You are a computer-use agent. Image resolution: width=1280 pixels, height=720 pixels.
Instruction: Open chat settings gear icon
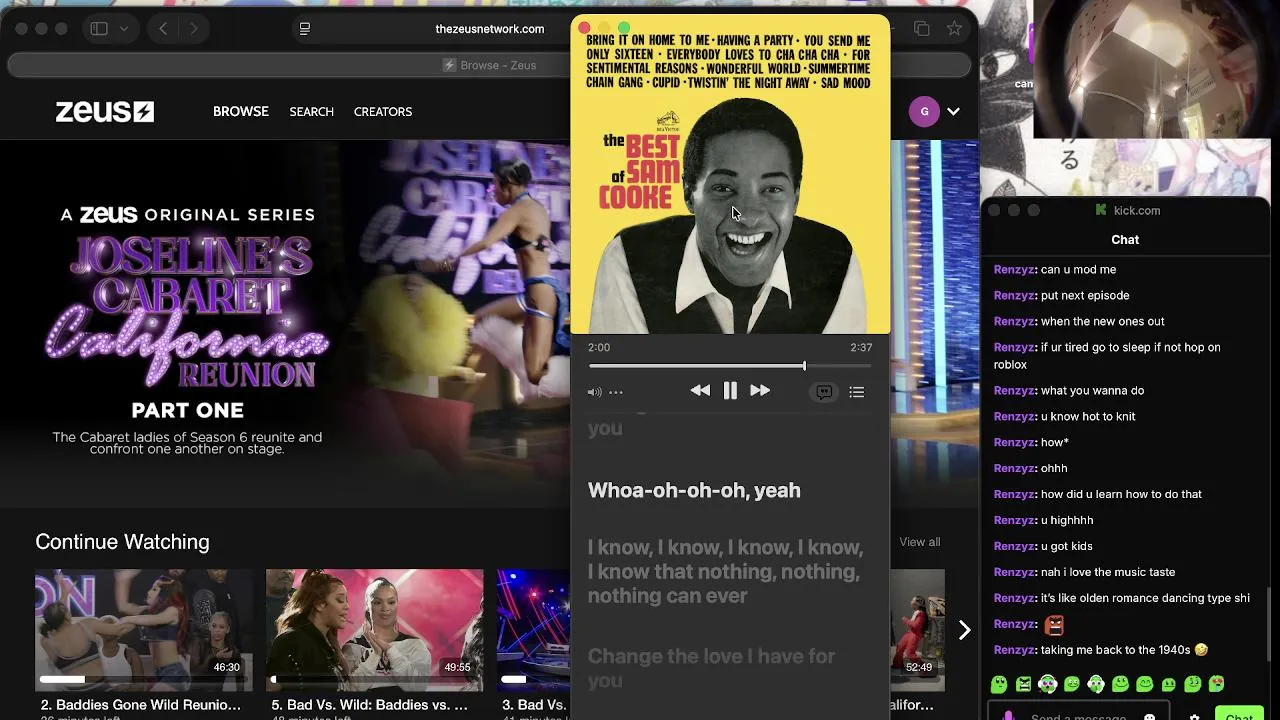tap(1194, 716)
